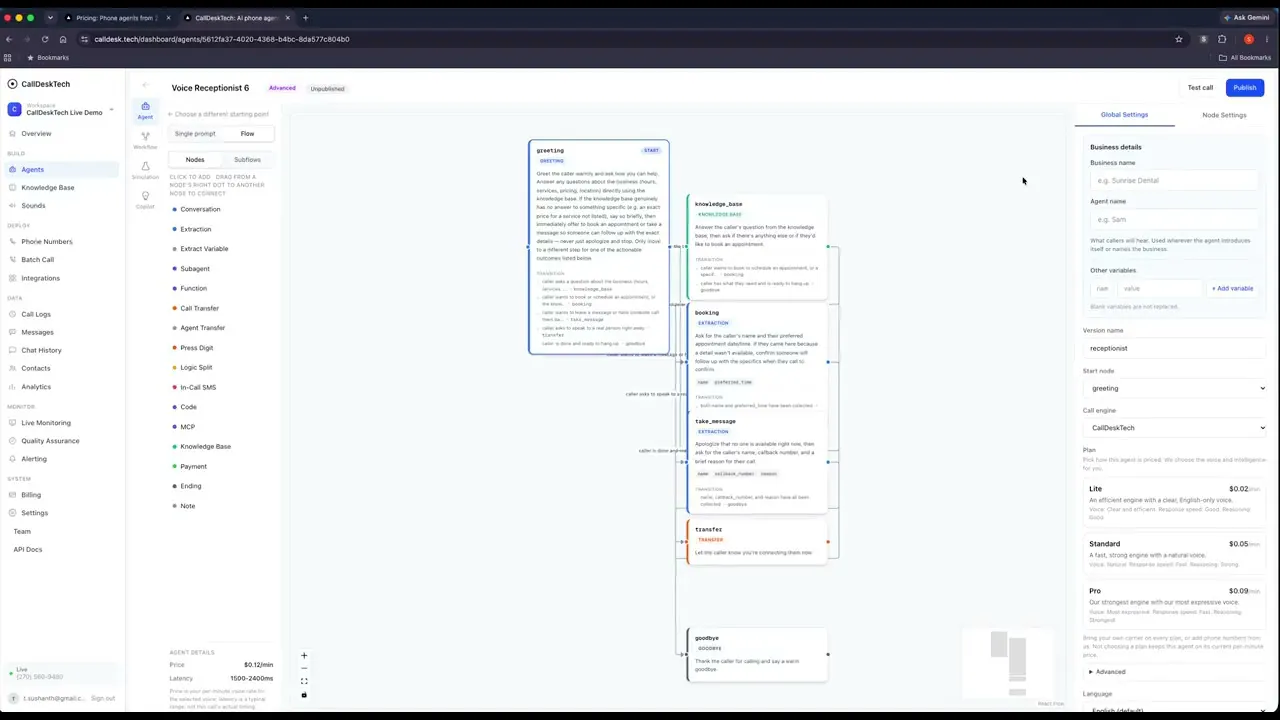This screenshot has height=720, width=1280.
Task: Switch to Single prompt mode
Action: (x=195, y=133)
